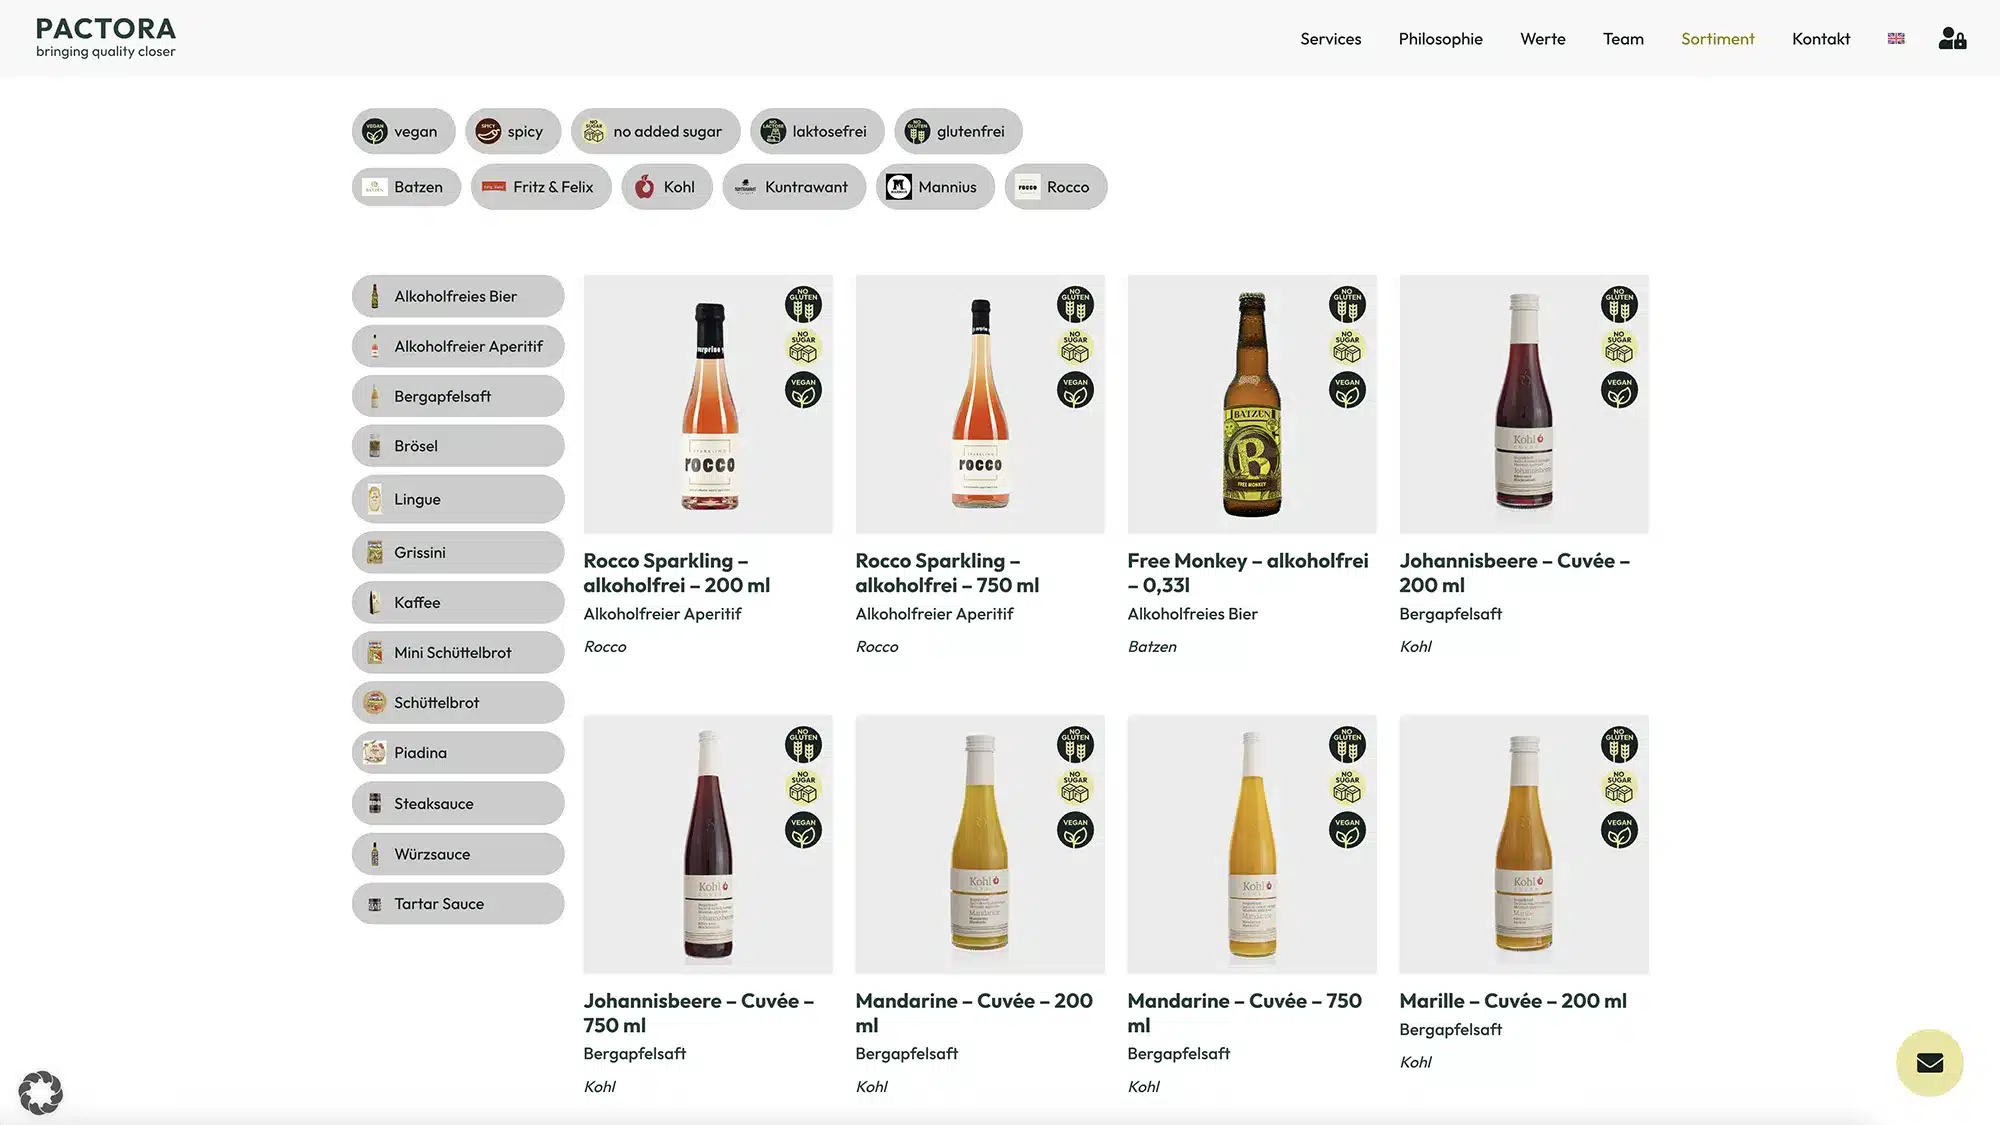Click Alkoholfreies Bier text under Free Monkey
The height and width of the screenshot is (1125, 2000).
click(x=1192, y=614)
